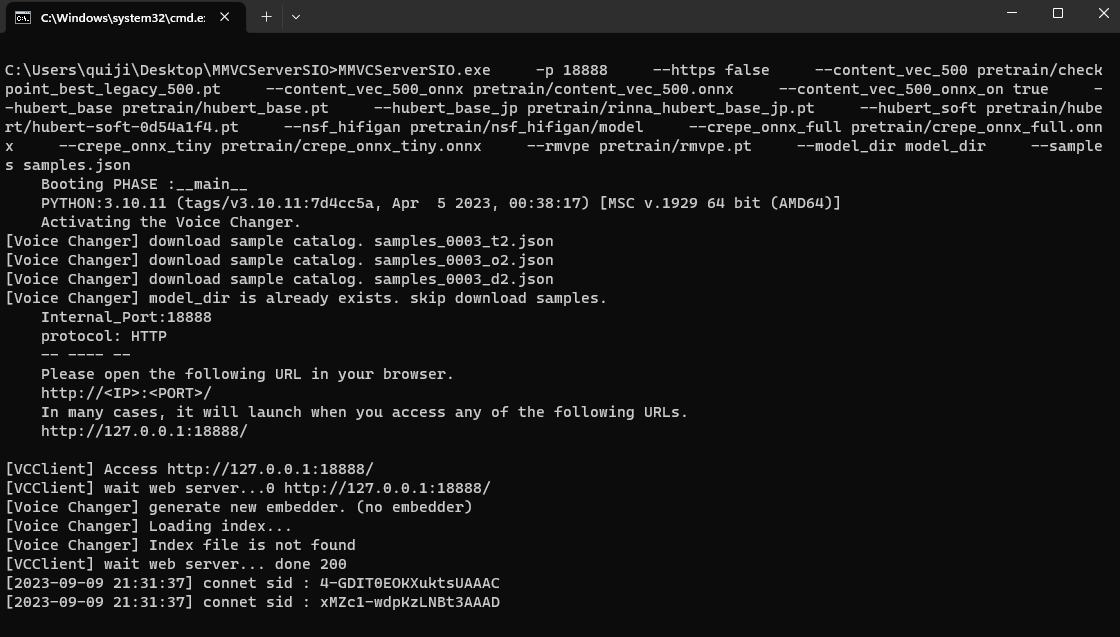The image size is (1120, 637).
Task: Click the link http://127.0.0.1:18888/
Action: coord(142,430)
